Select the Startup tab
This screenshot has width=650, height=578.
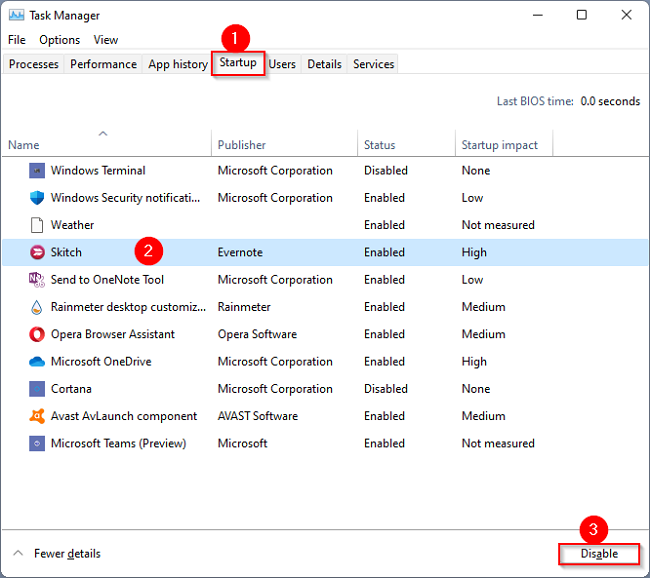coord(238,63)
